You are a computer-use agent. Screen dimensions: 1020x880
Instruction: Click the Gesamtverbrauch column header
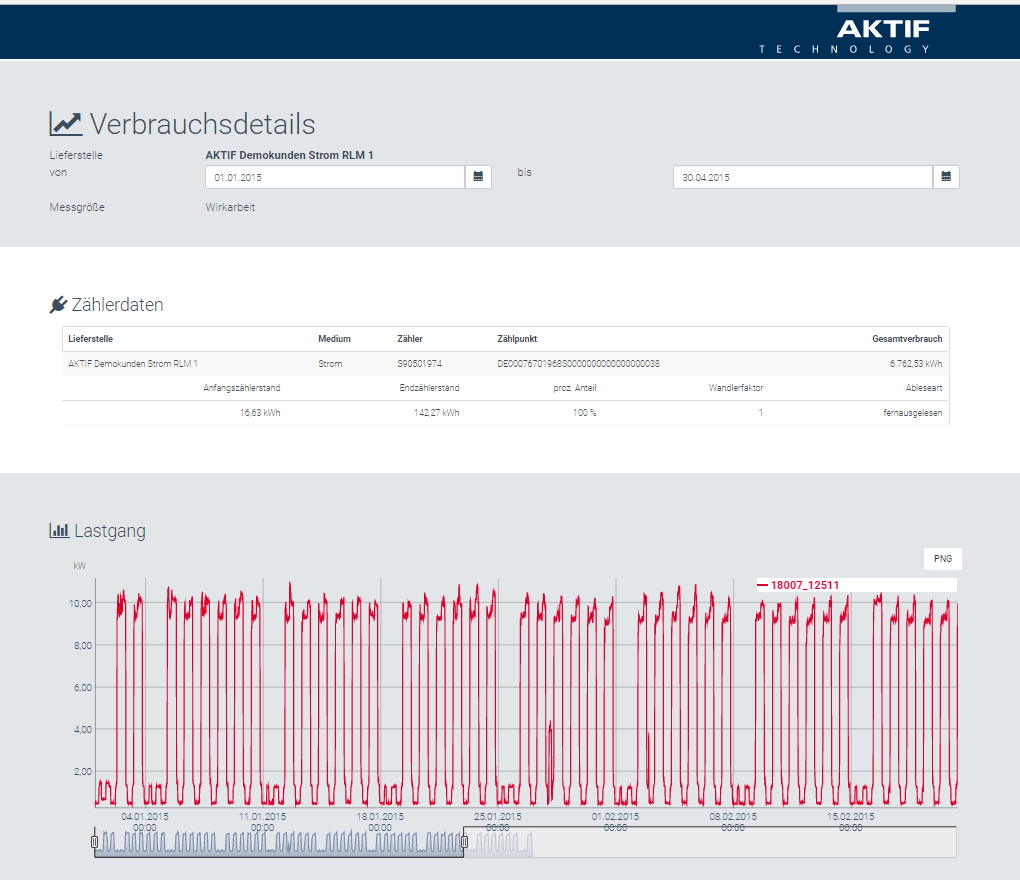coord(907,339)
